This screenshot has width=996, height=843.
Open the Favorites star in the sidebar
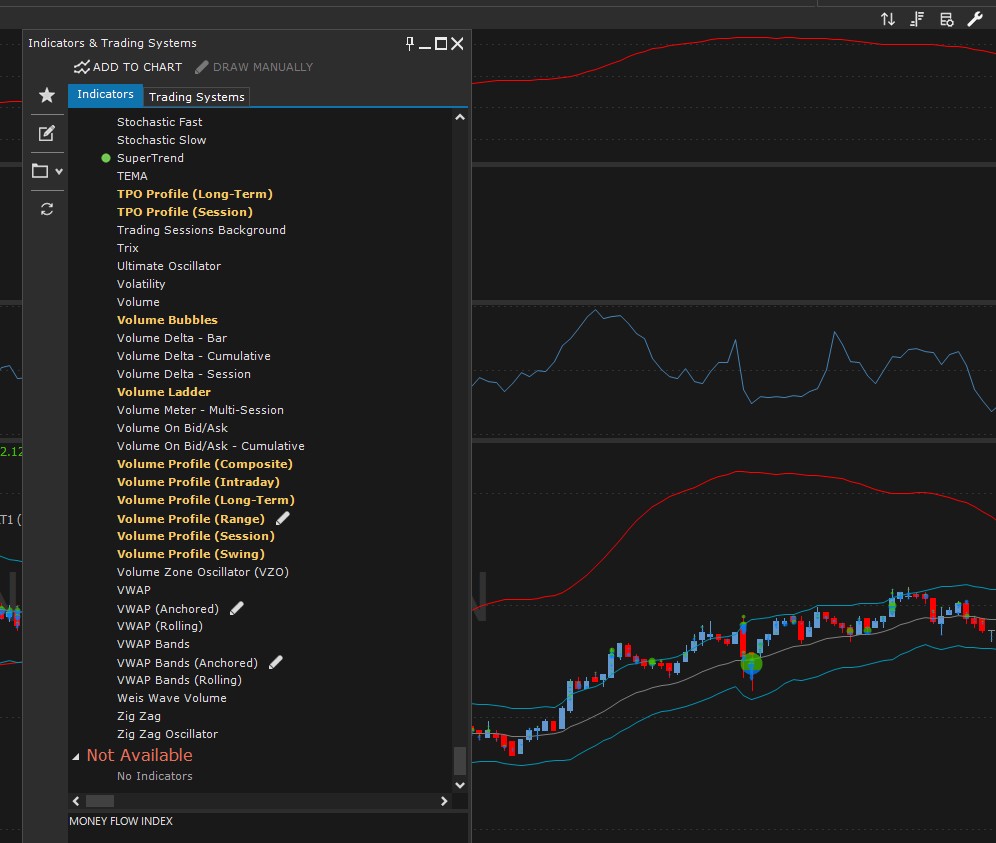click(47, 95)
